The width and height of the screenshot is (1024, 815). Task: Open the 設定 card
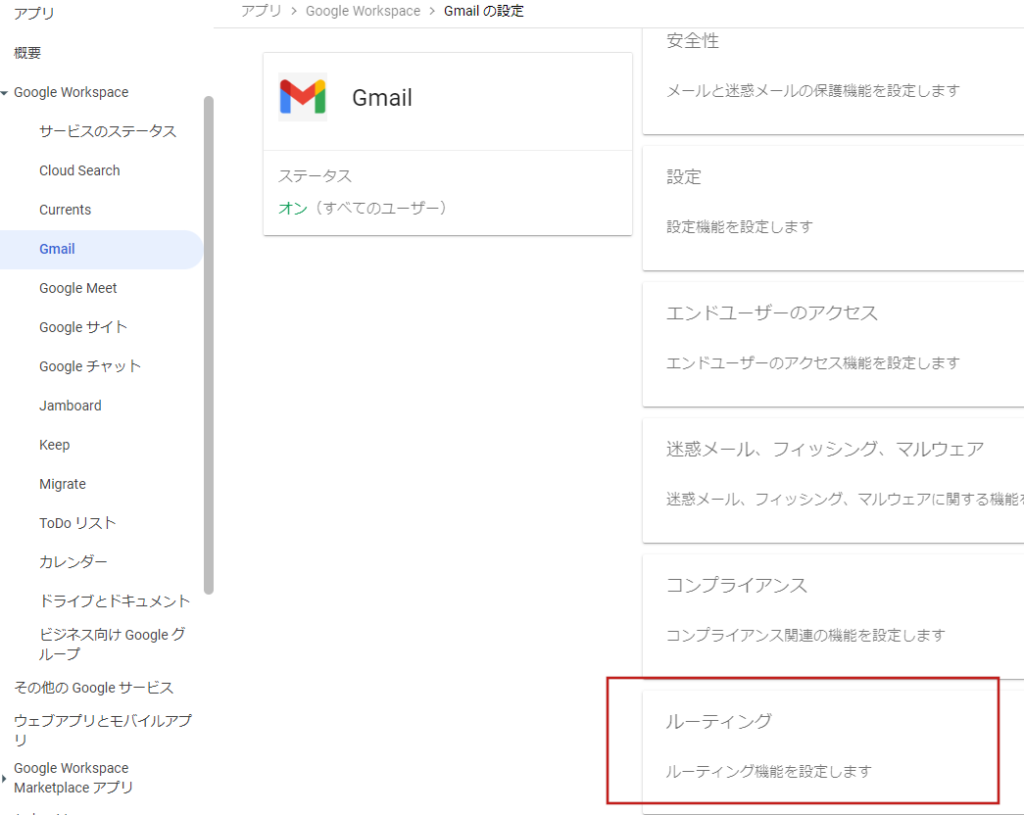click(832, 200)
